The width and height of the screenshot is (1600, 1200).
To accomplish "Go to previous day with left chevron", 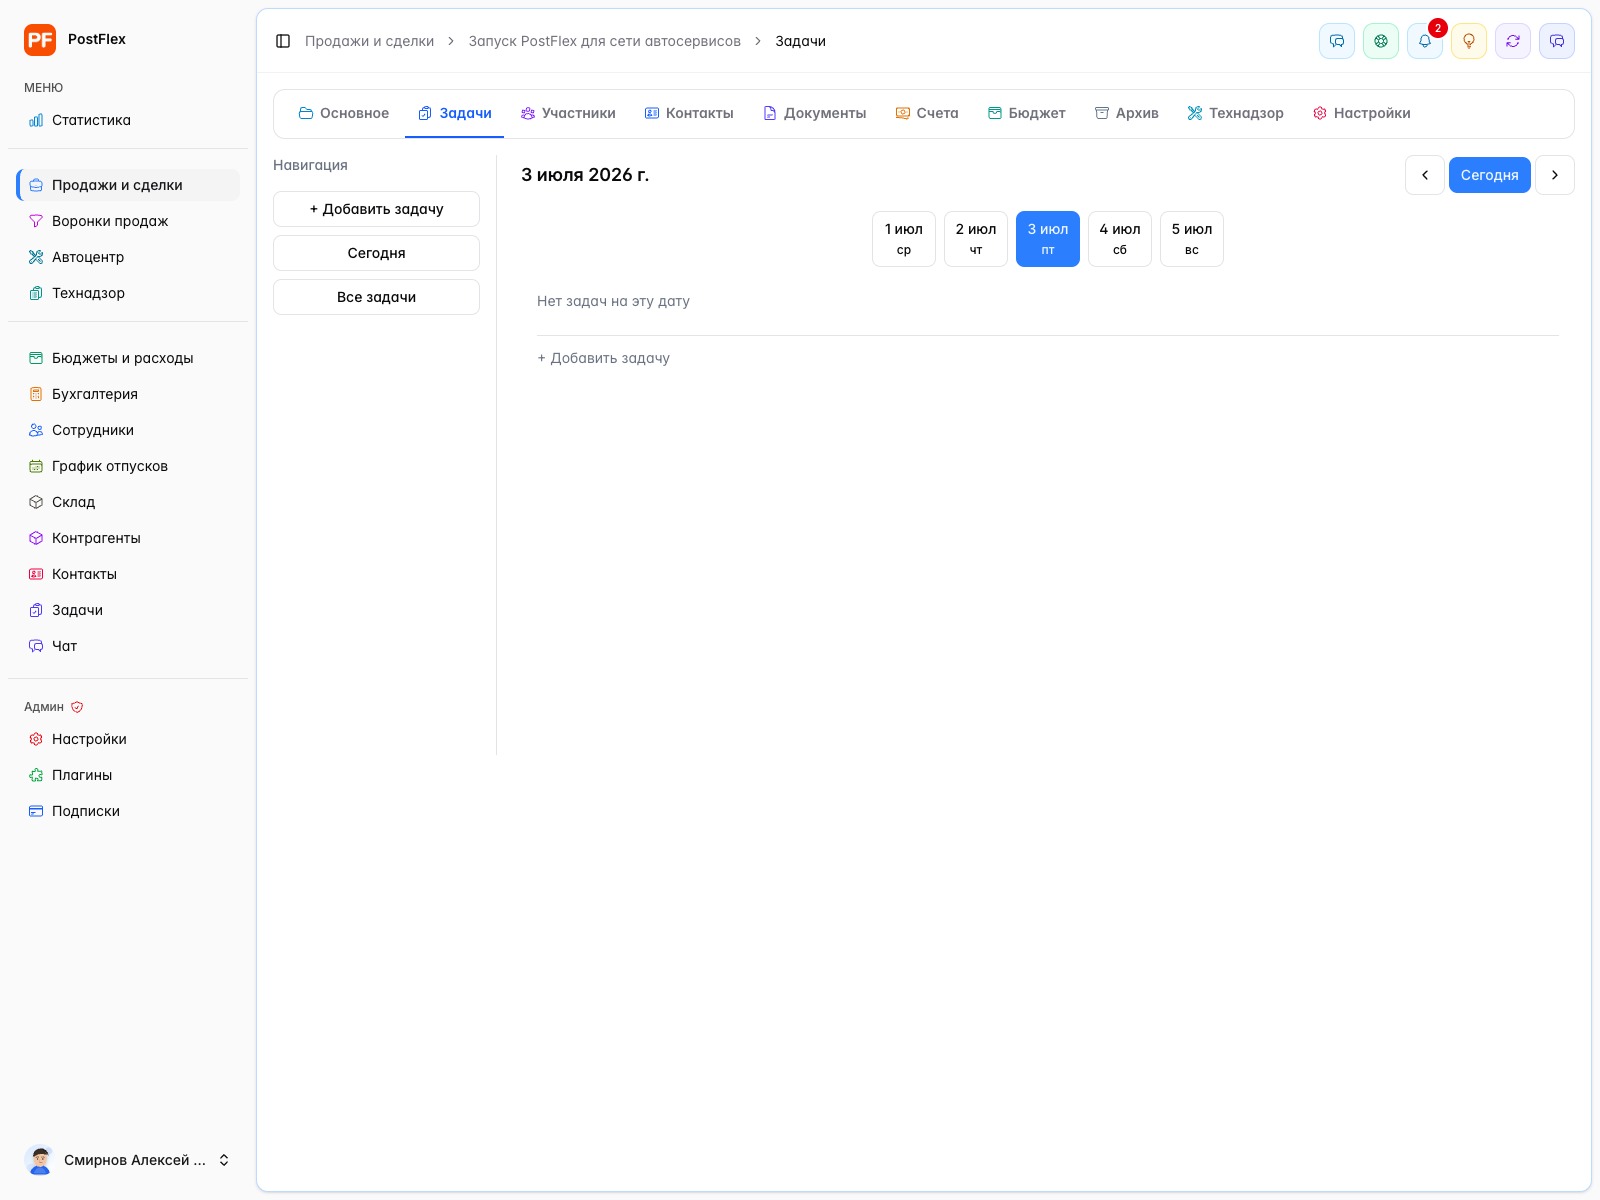I will (x=1425, y=175).
